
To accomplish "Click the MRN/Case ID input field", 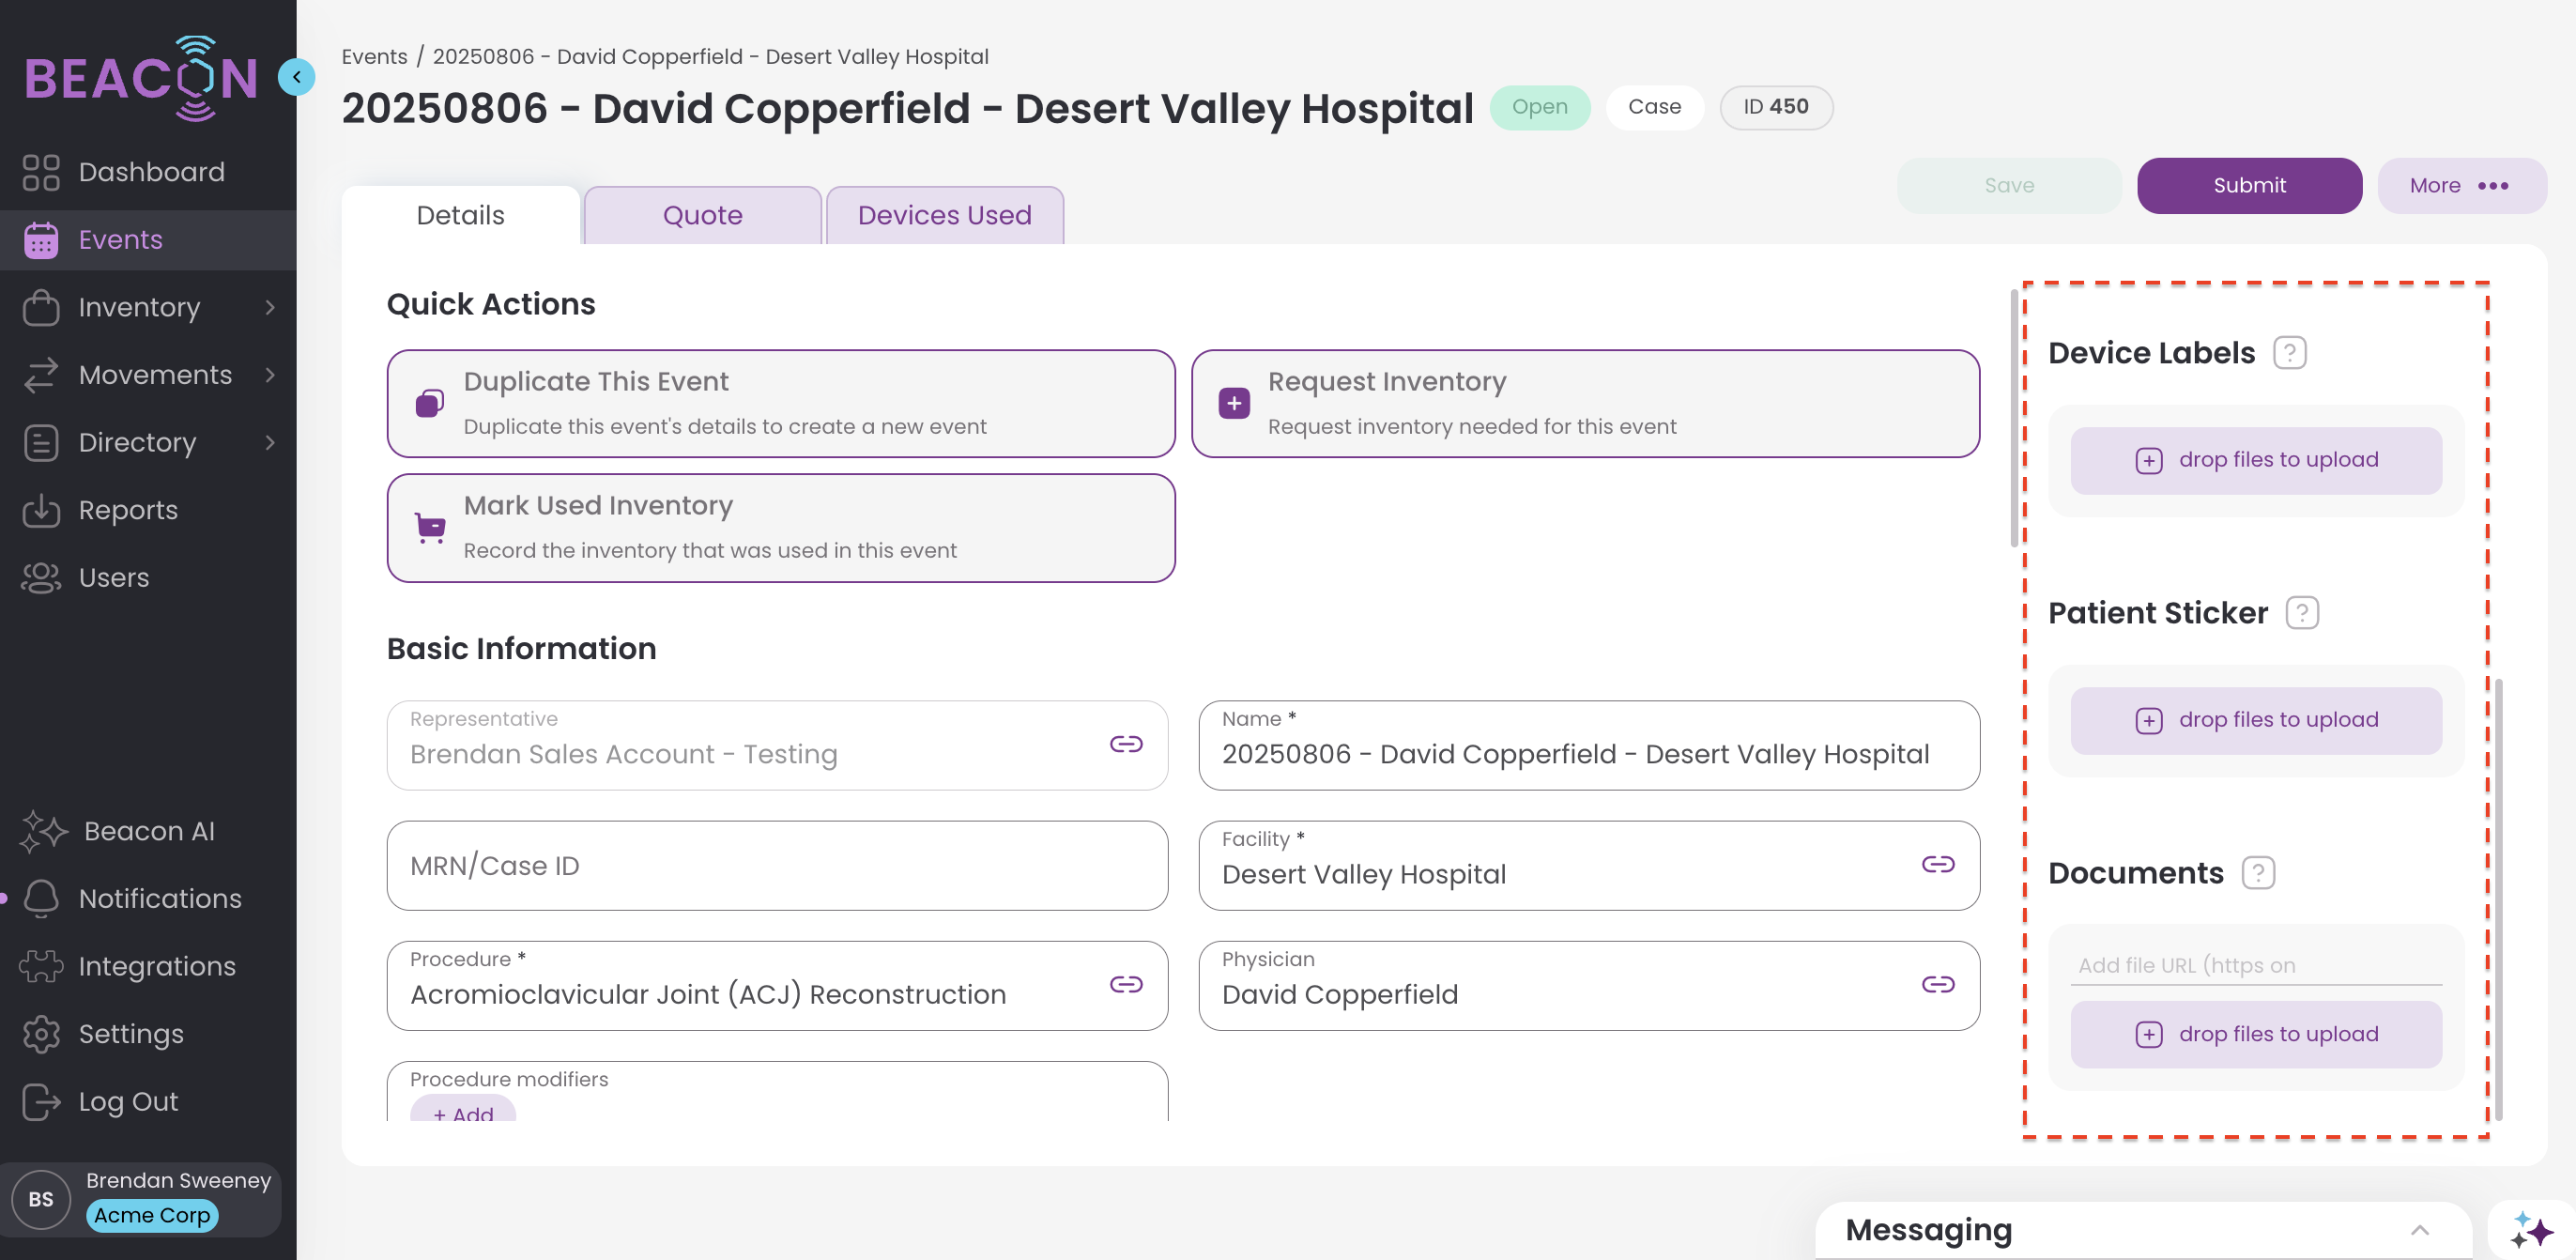I will pyautogui.click(x=777, y=866).
